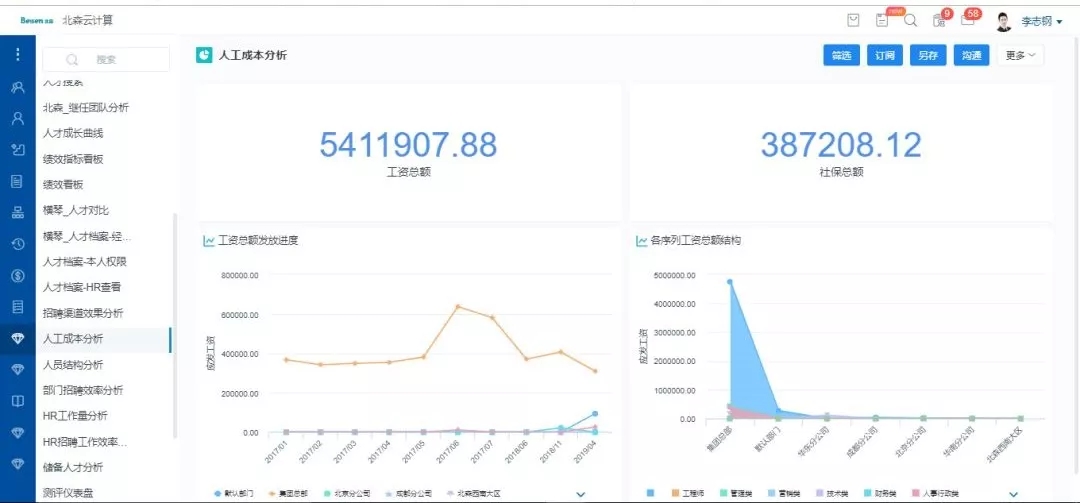This screenshot has width=1080, height=503.
Task: Open 招聘渠道效果分析 in the list
Action: click(x=83, y=313)
